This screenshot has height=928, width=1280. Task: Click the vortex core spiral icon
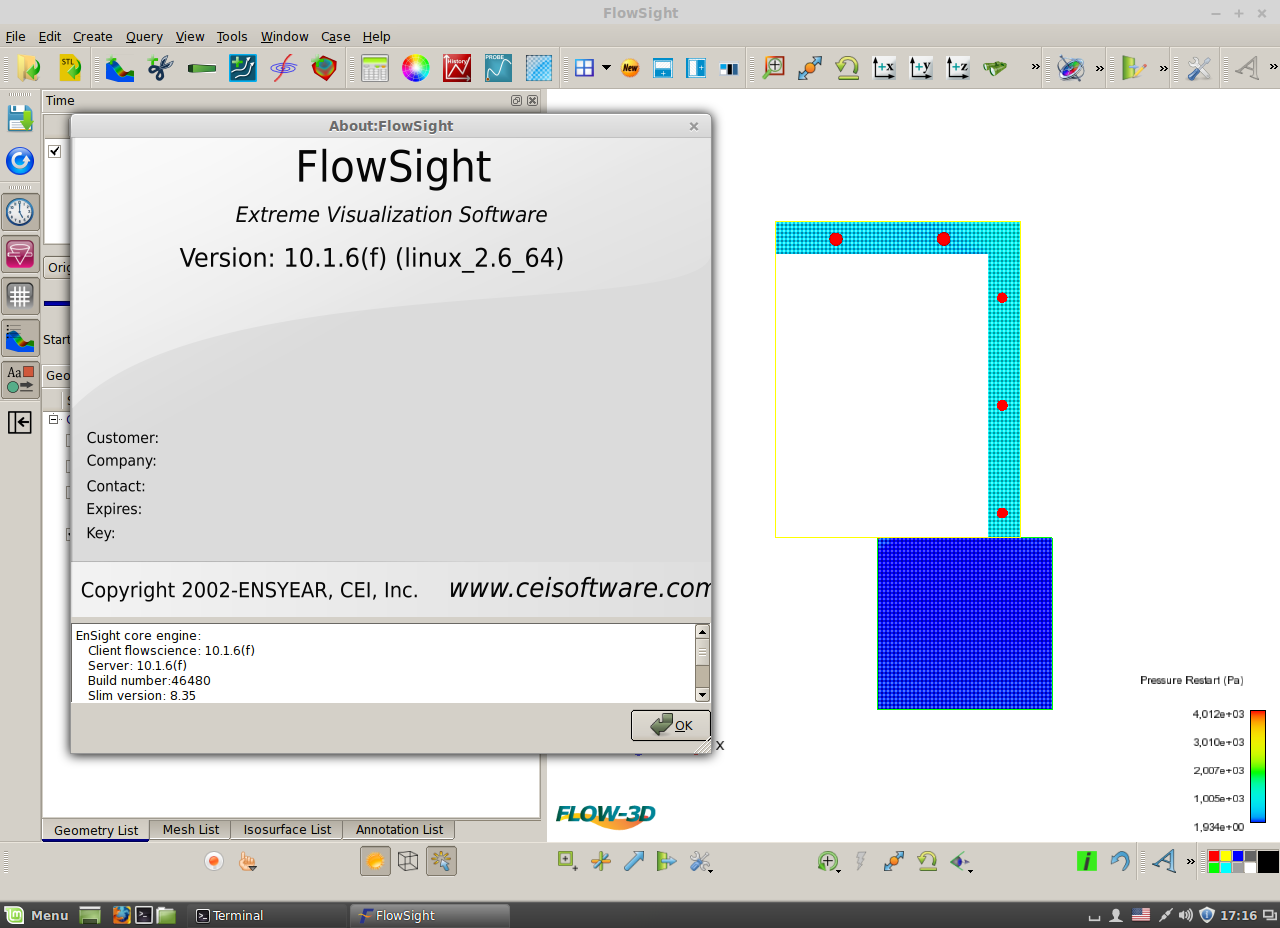pyautogui.click(x=284, y=68)
